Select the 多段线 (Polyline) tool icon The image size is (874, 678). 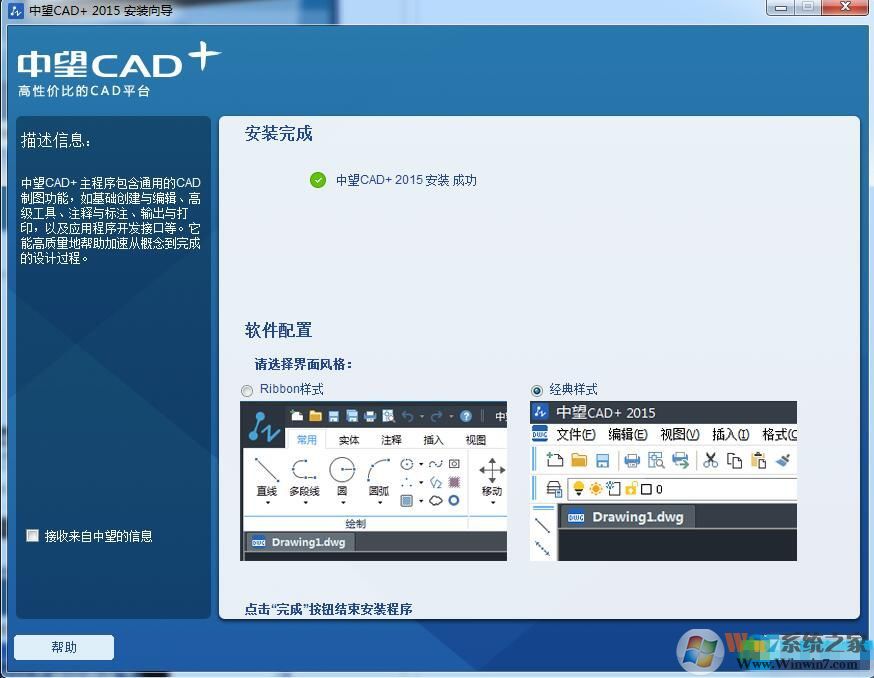pos(305,470)
